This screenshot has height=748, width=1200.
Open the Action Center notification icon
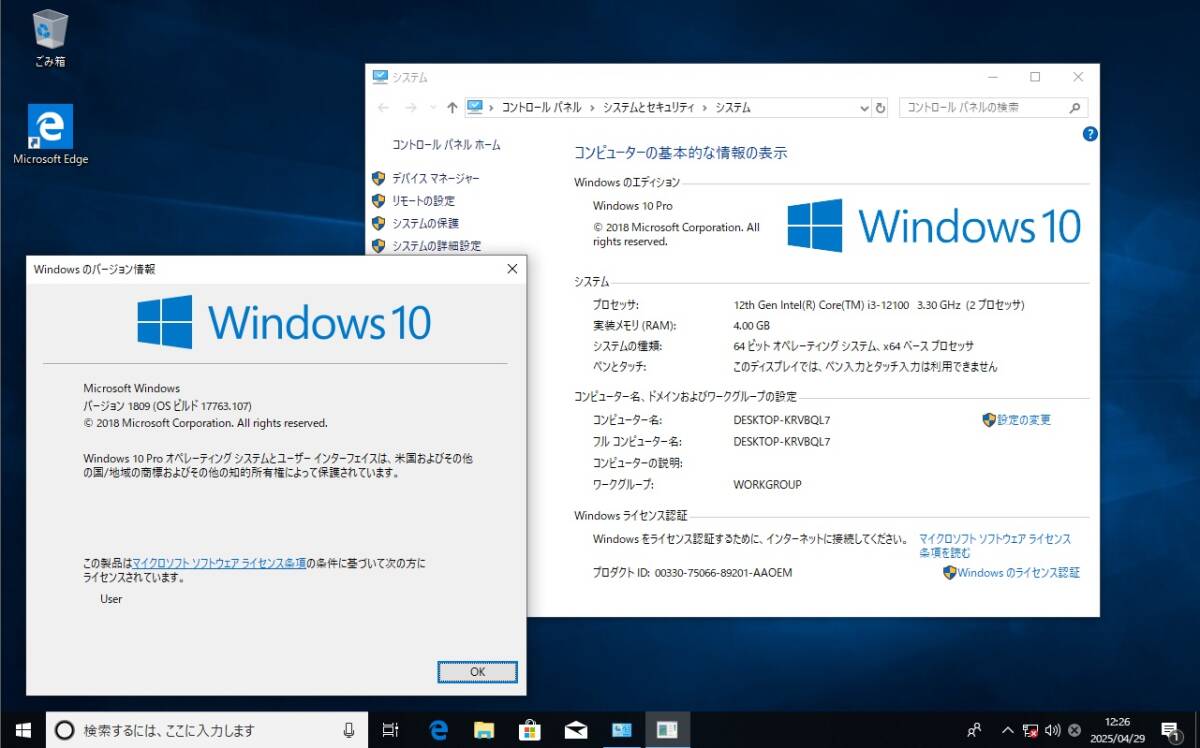(x=1170, y=730)
